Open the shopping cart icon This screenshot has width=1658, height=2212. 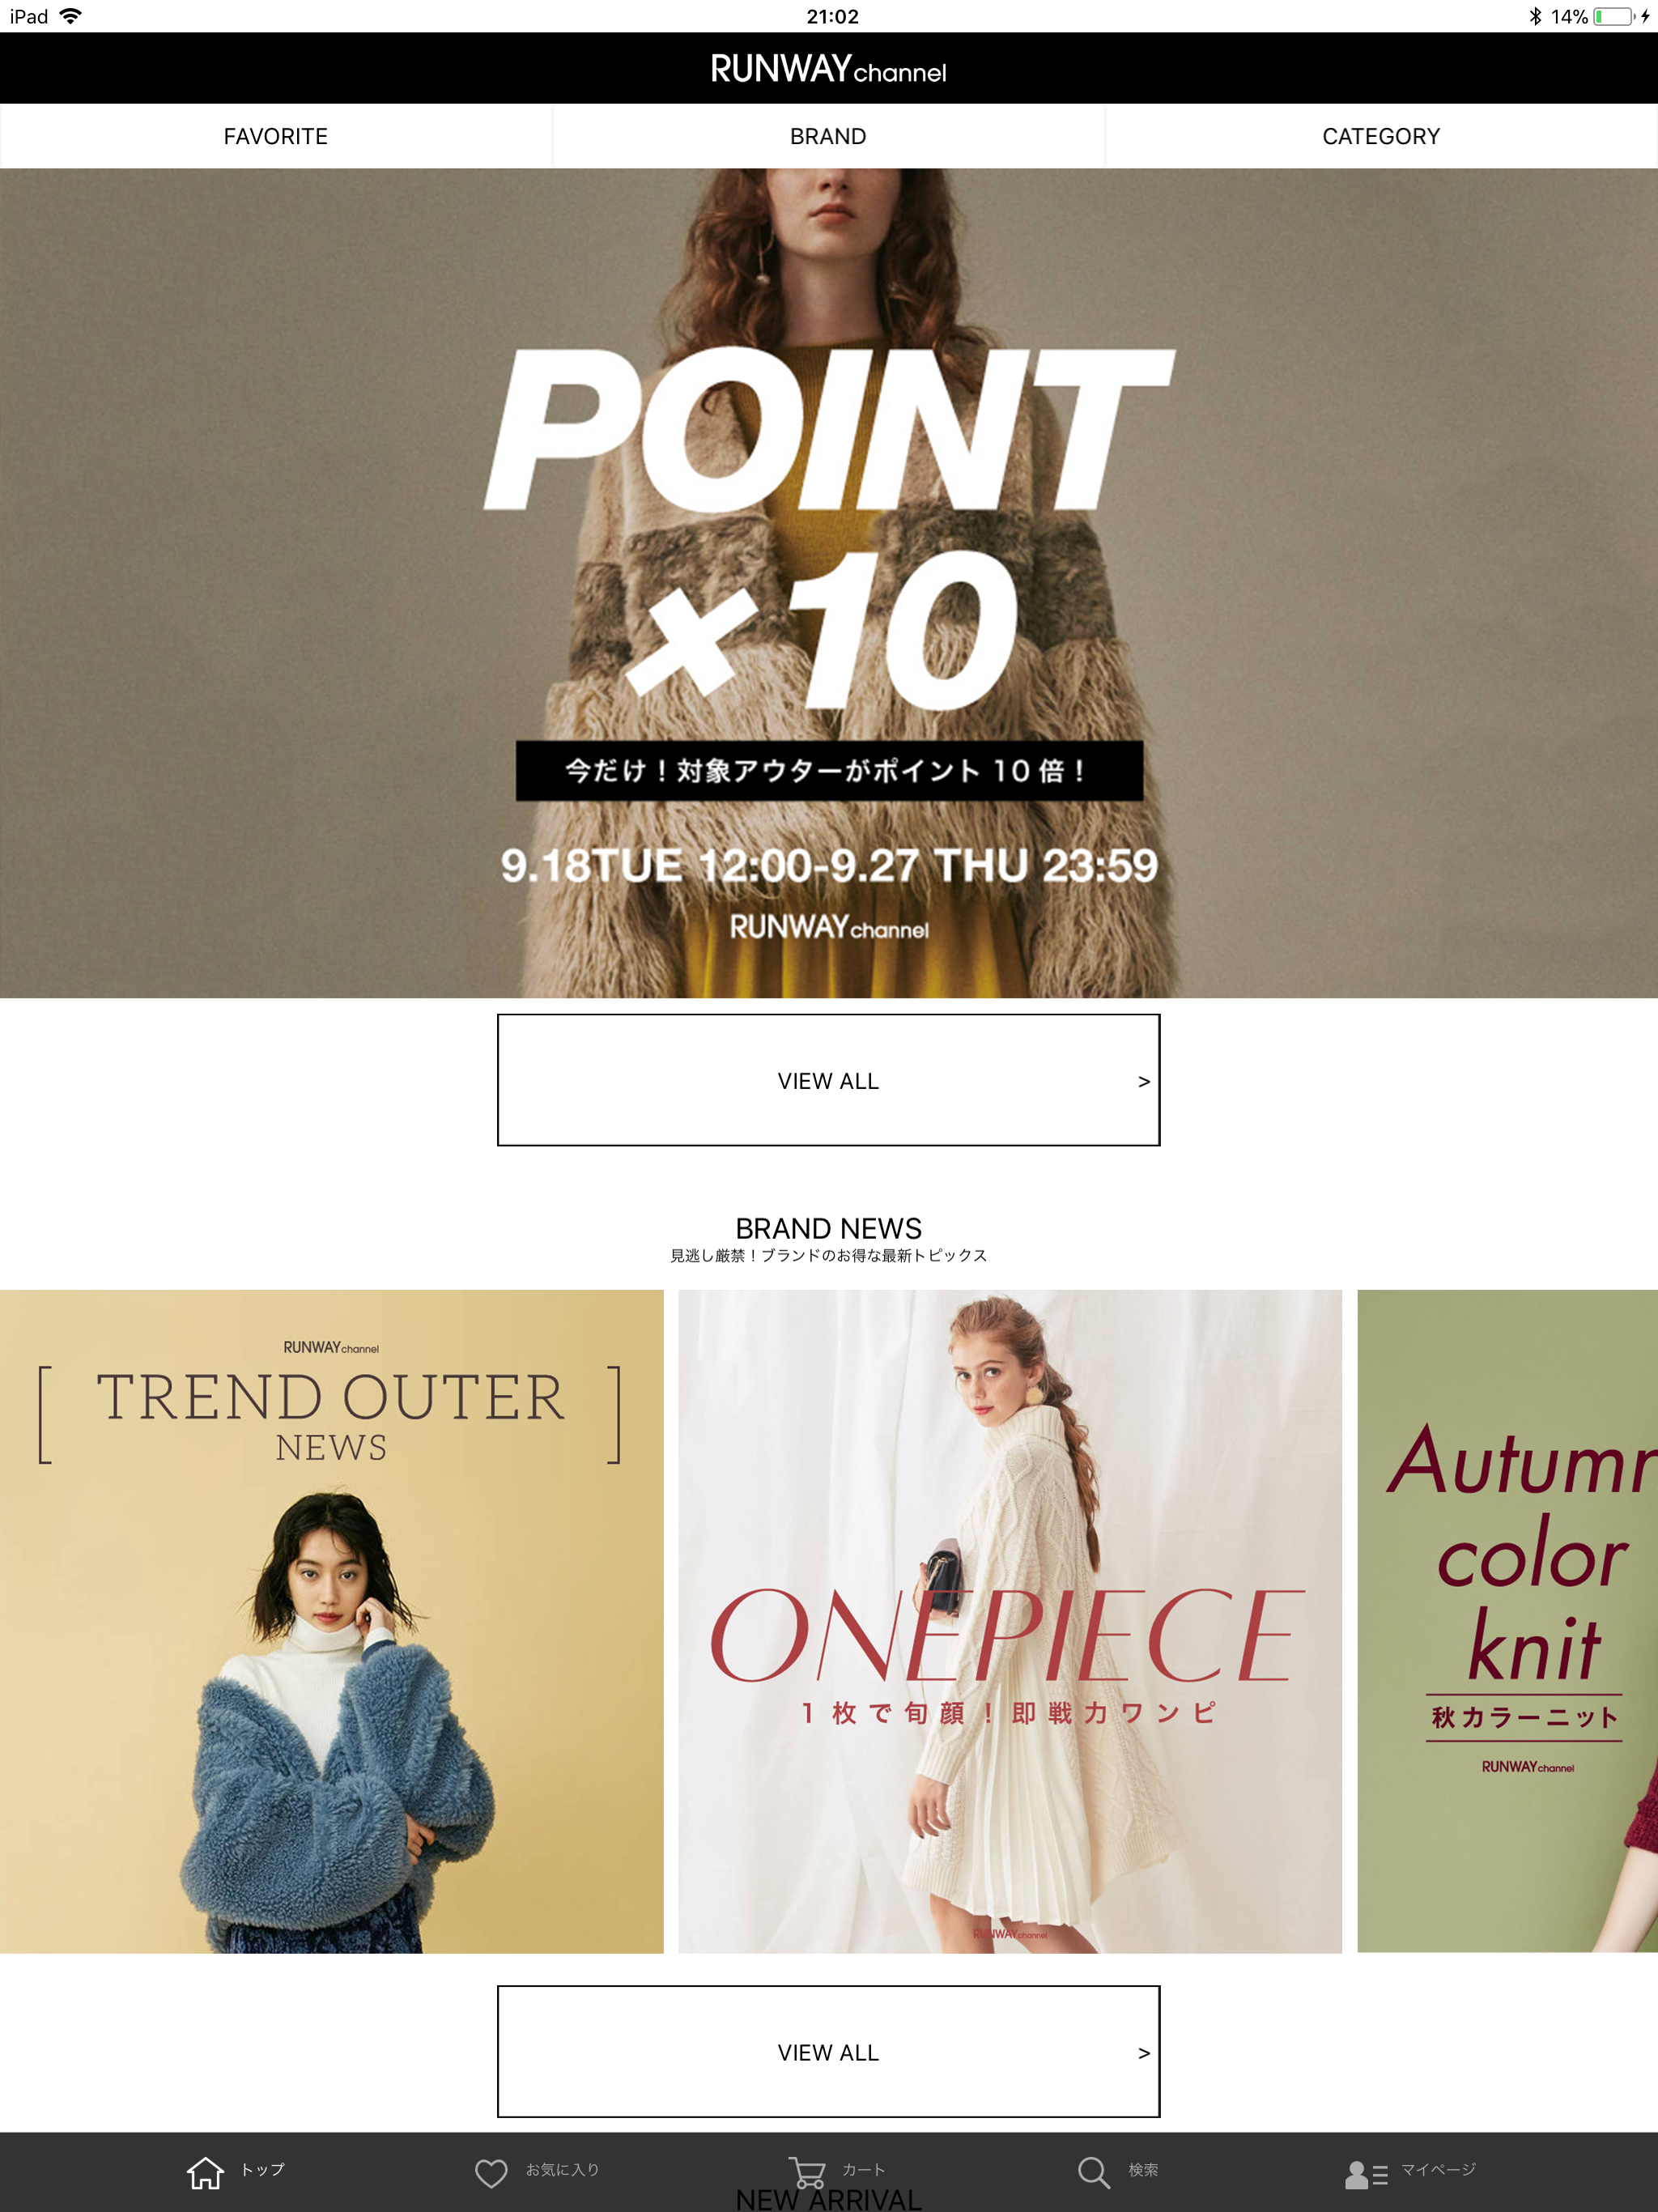click(806, 2171)
